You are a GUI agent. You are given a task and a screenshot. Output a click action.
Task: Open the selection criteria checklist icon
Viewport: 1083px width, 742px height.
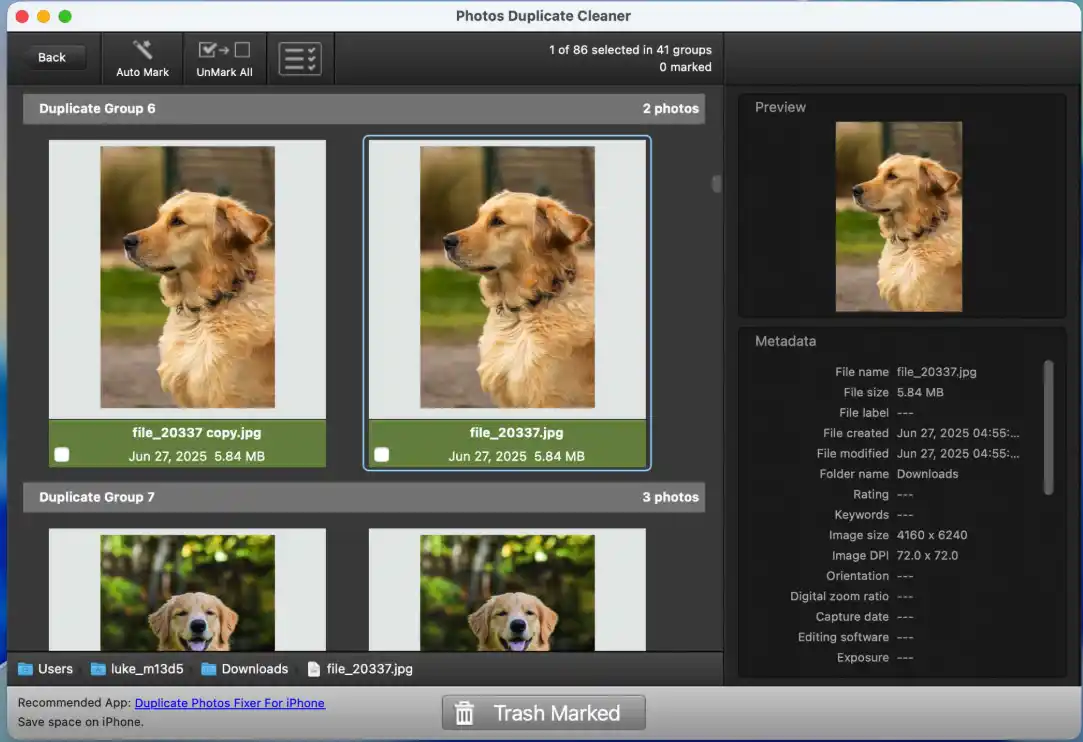[x=299, y=56]
